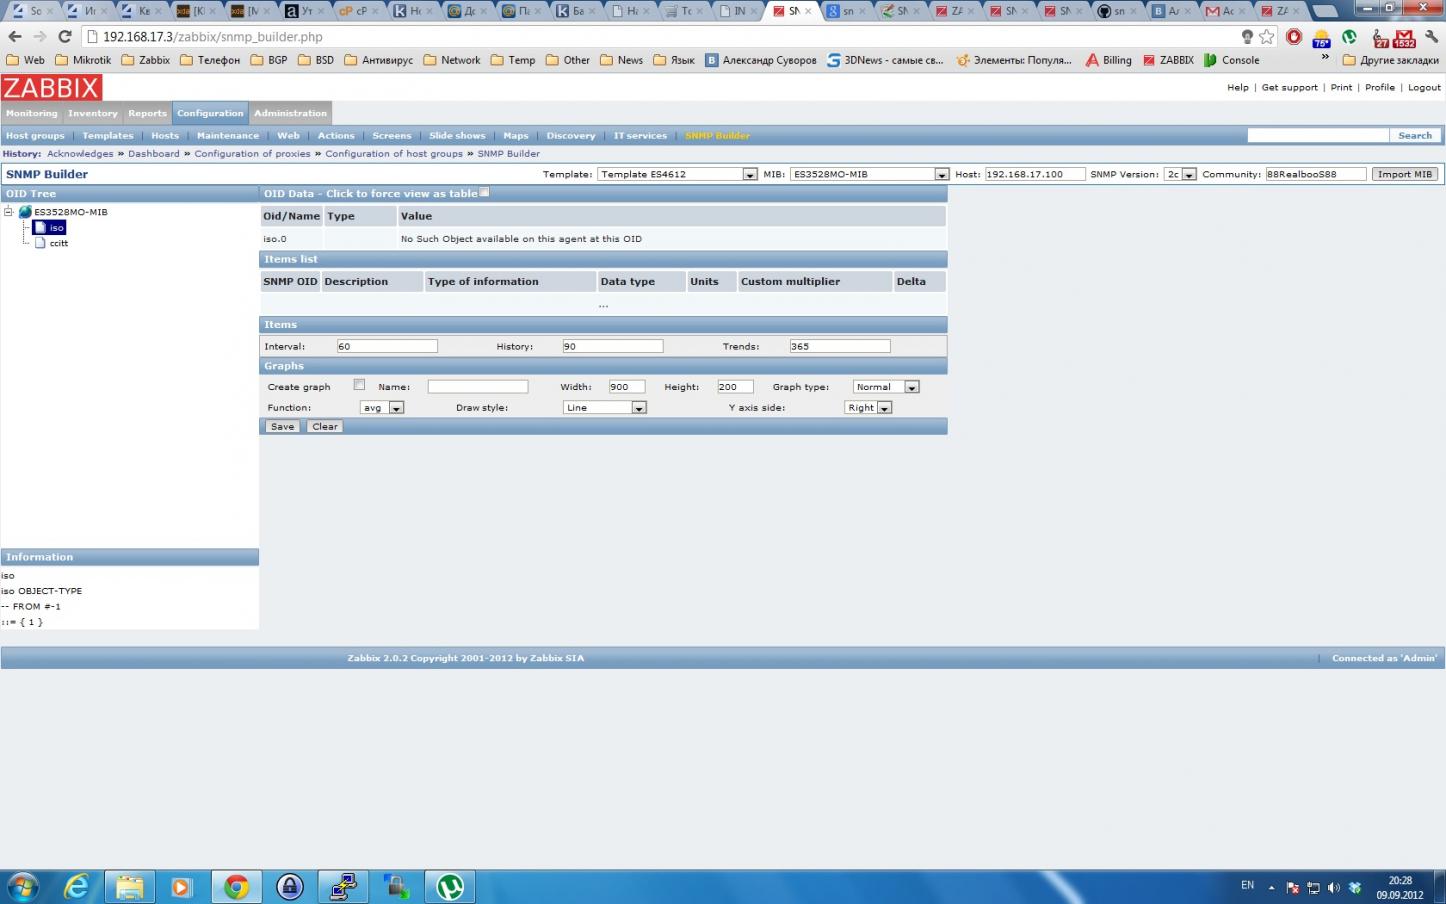
Task: Open the Mikrotik bookmarks folder
Action: pos(83,60)
